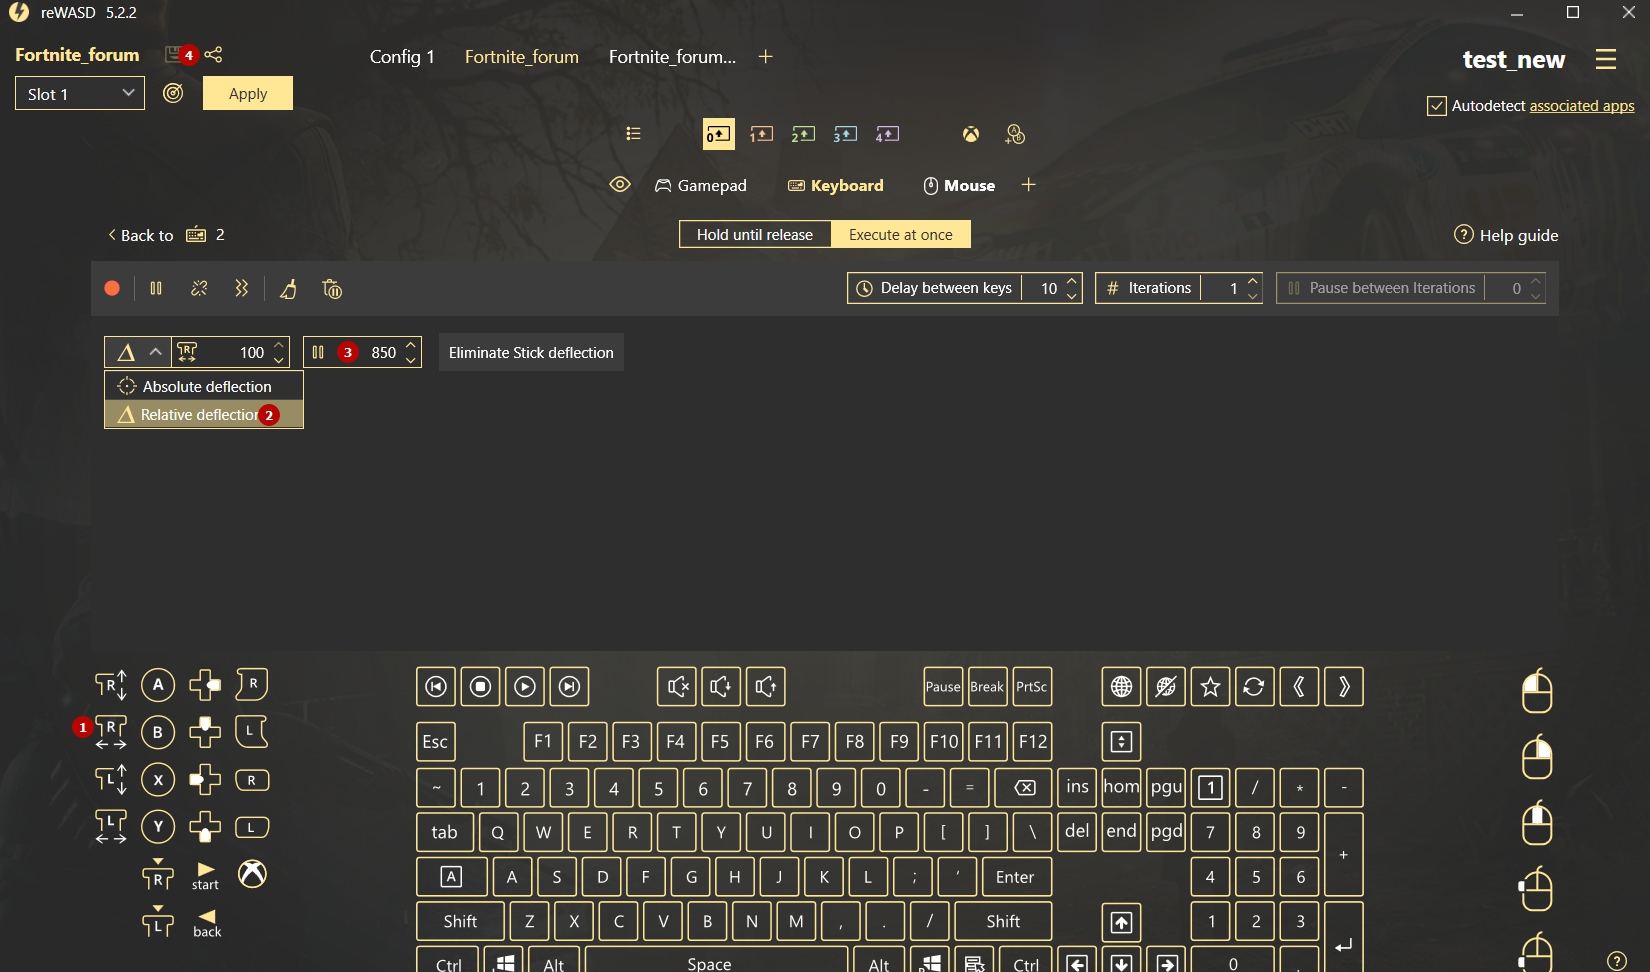Click the play media key icon
This screenshot has width=1650, height=972.
click(x=525, y=687)
